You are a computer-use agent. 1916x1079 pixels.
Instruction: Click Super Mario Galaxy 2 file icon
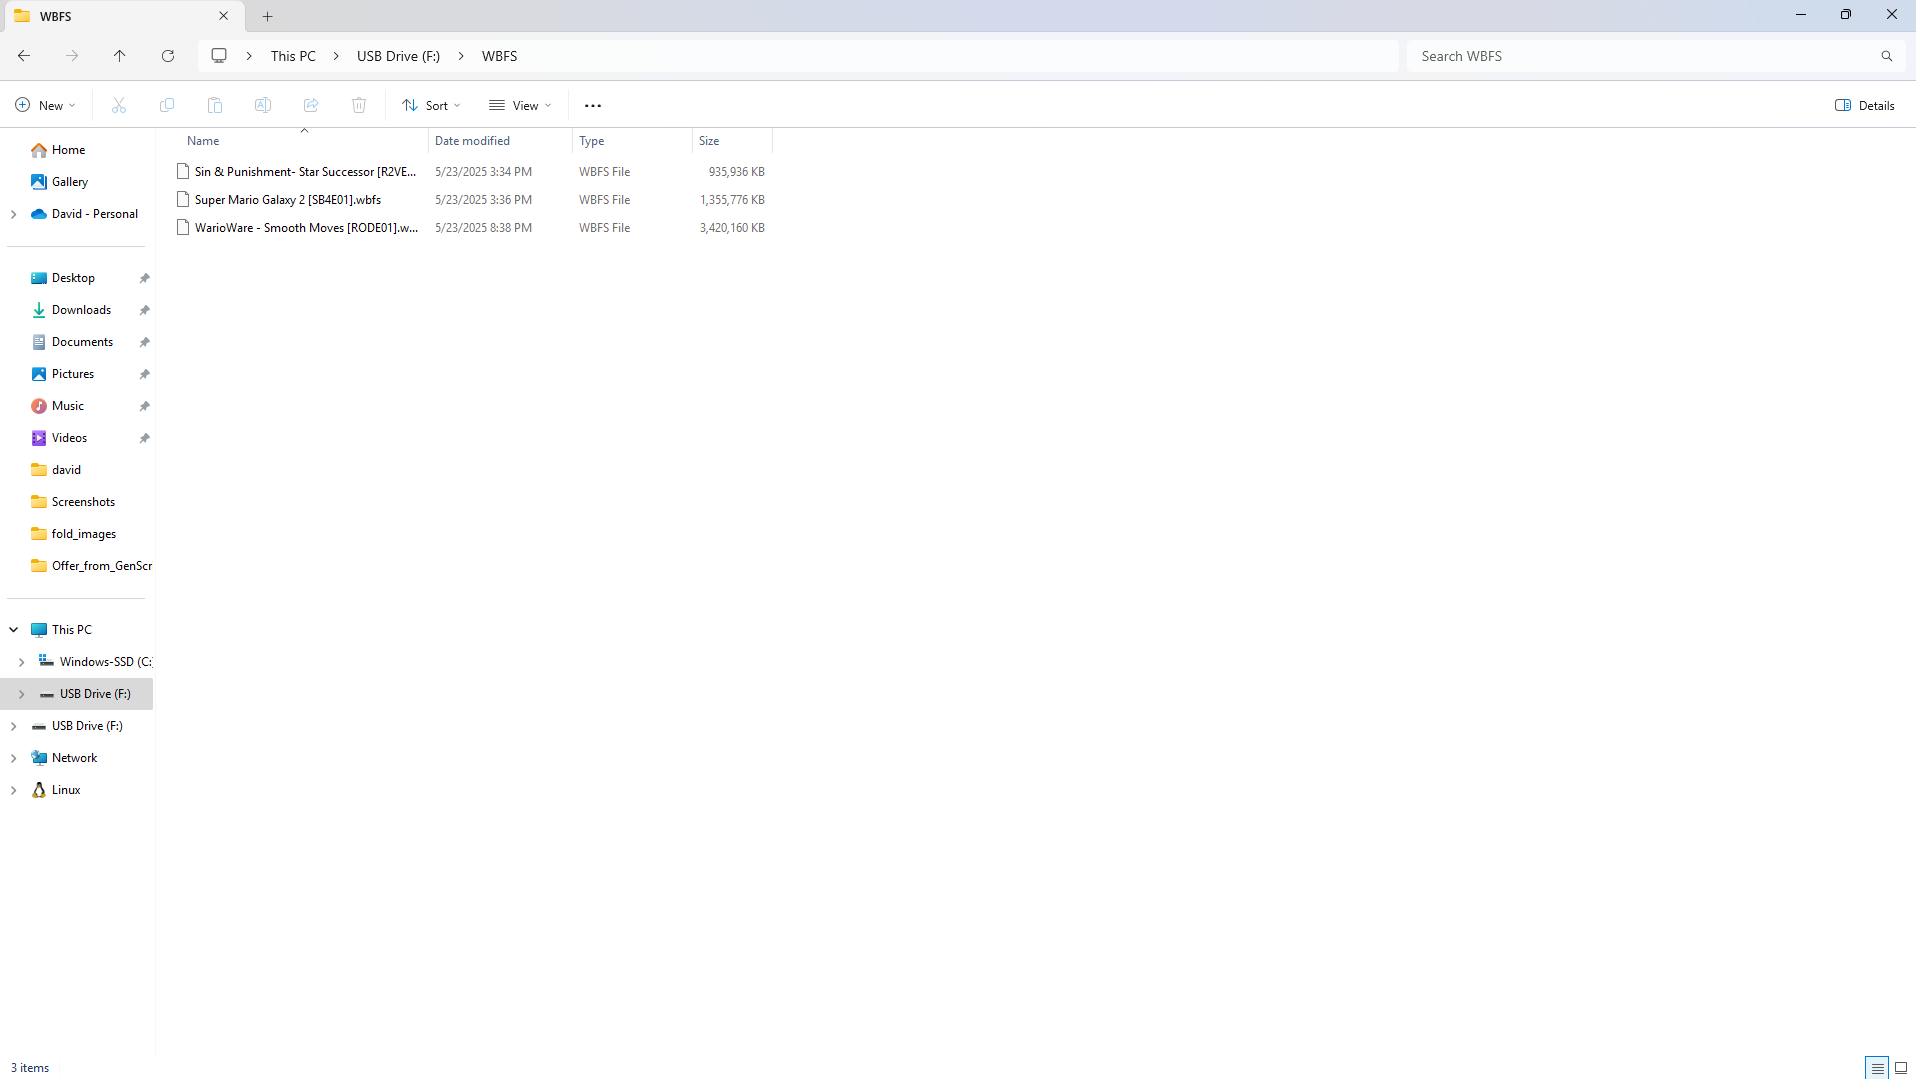point(183,200)
